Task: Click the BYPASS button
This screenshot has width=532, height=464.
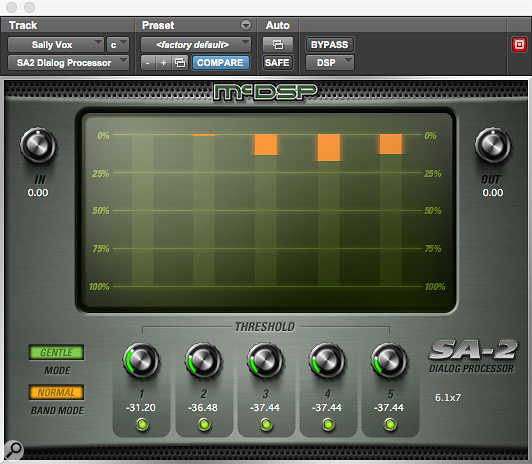Action: [329, 44]
